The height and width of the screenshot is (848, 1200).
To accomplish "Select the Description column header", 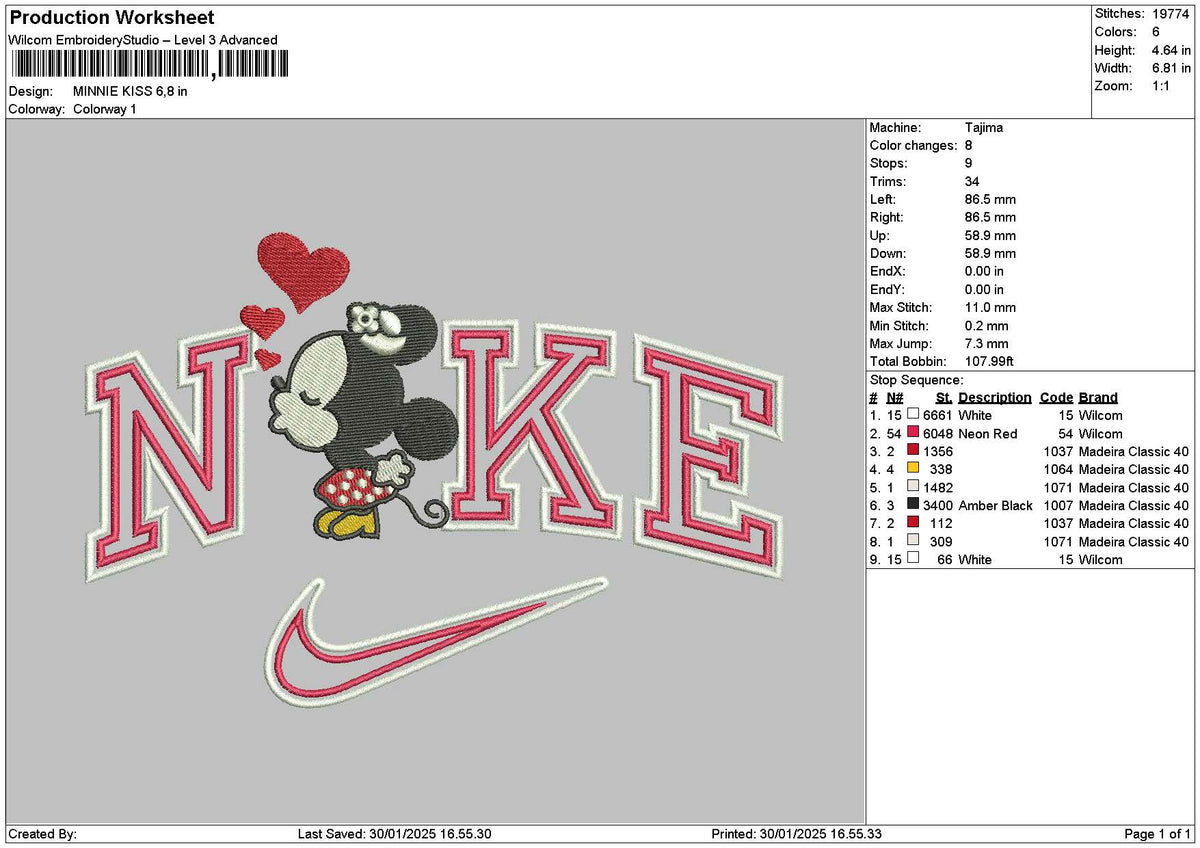I will coord(995,398).
